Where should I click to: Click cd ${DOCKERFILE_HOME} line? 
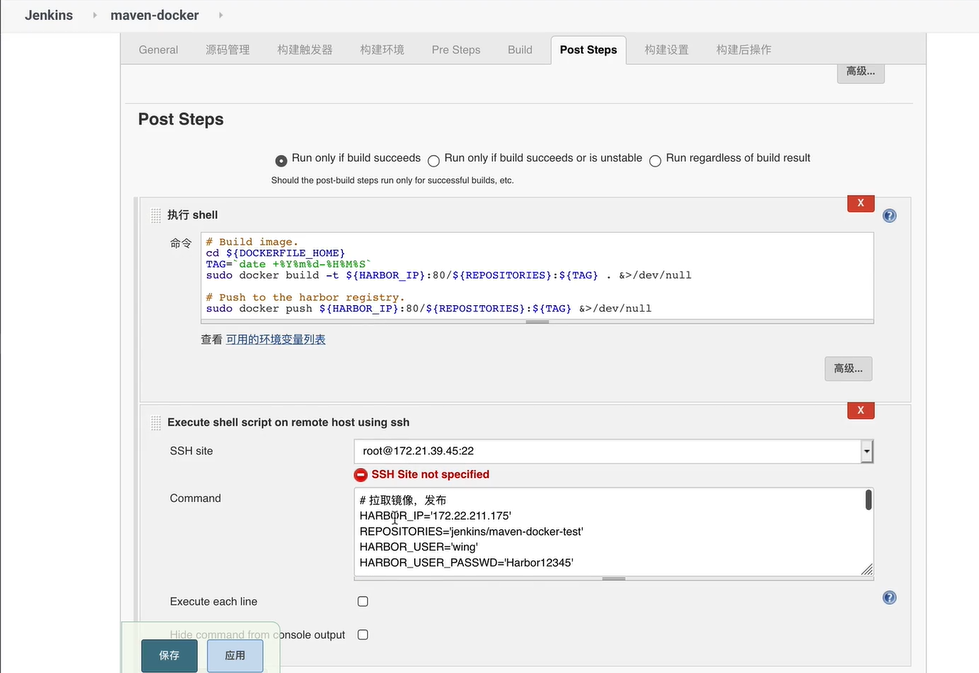tap(275, 253)
